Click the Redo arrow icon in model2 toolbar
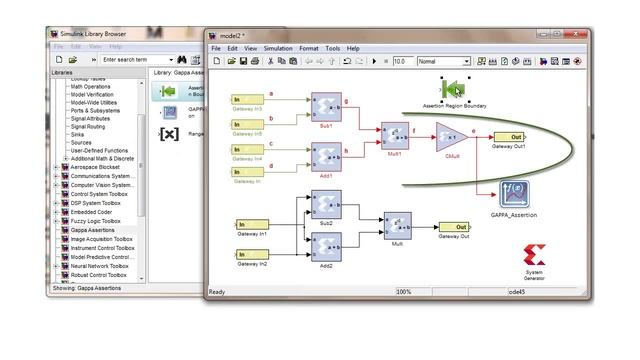Viewport: 640px width, 360px height. click(x=359, y=61)
